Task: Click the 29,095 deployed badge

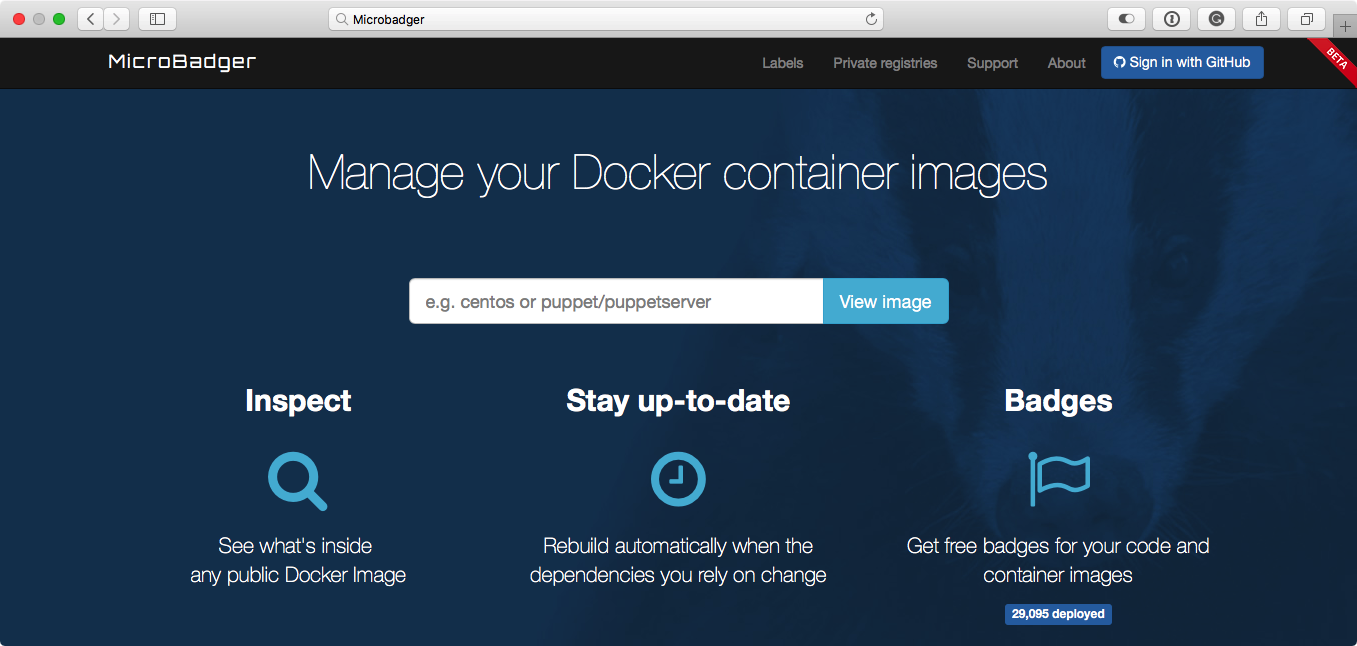Action: (x=1058, y=614)
